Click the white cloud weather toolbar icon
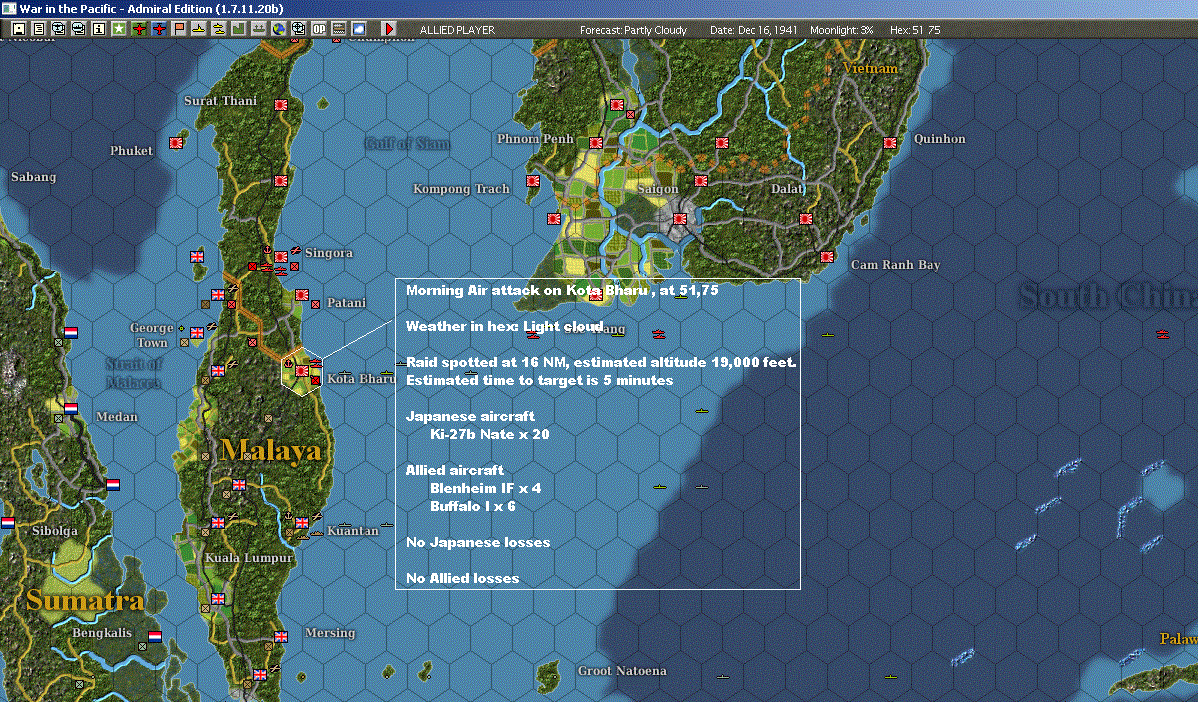This screenshot has width=1198, height=702. (x=358, y=29)
